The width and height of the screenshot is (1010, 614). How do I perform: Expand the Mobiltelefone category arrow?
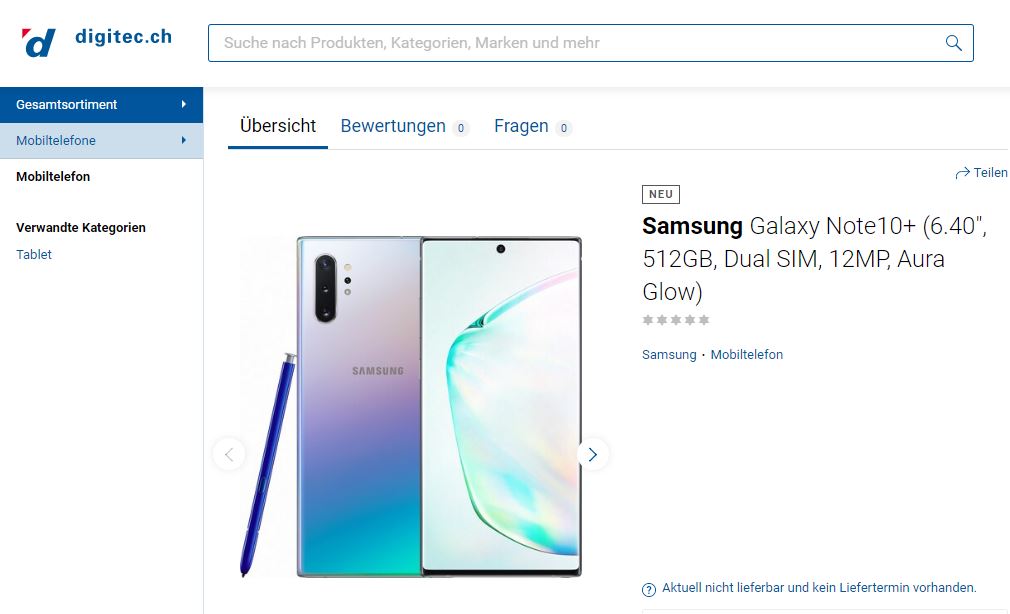pos(184,140)
